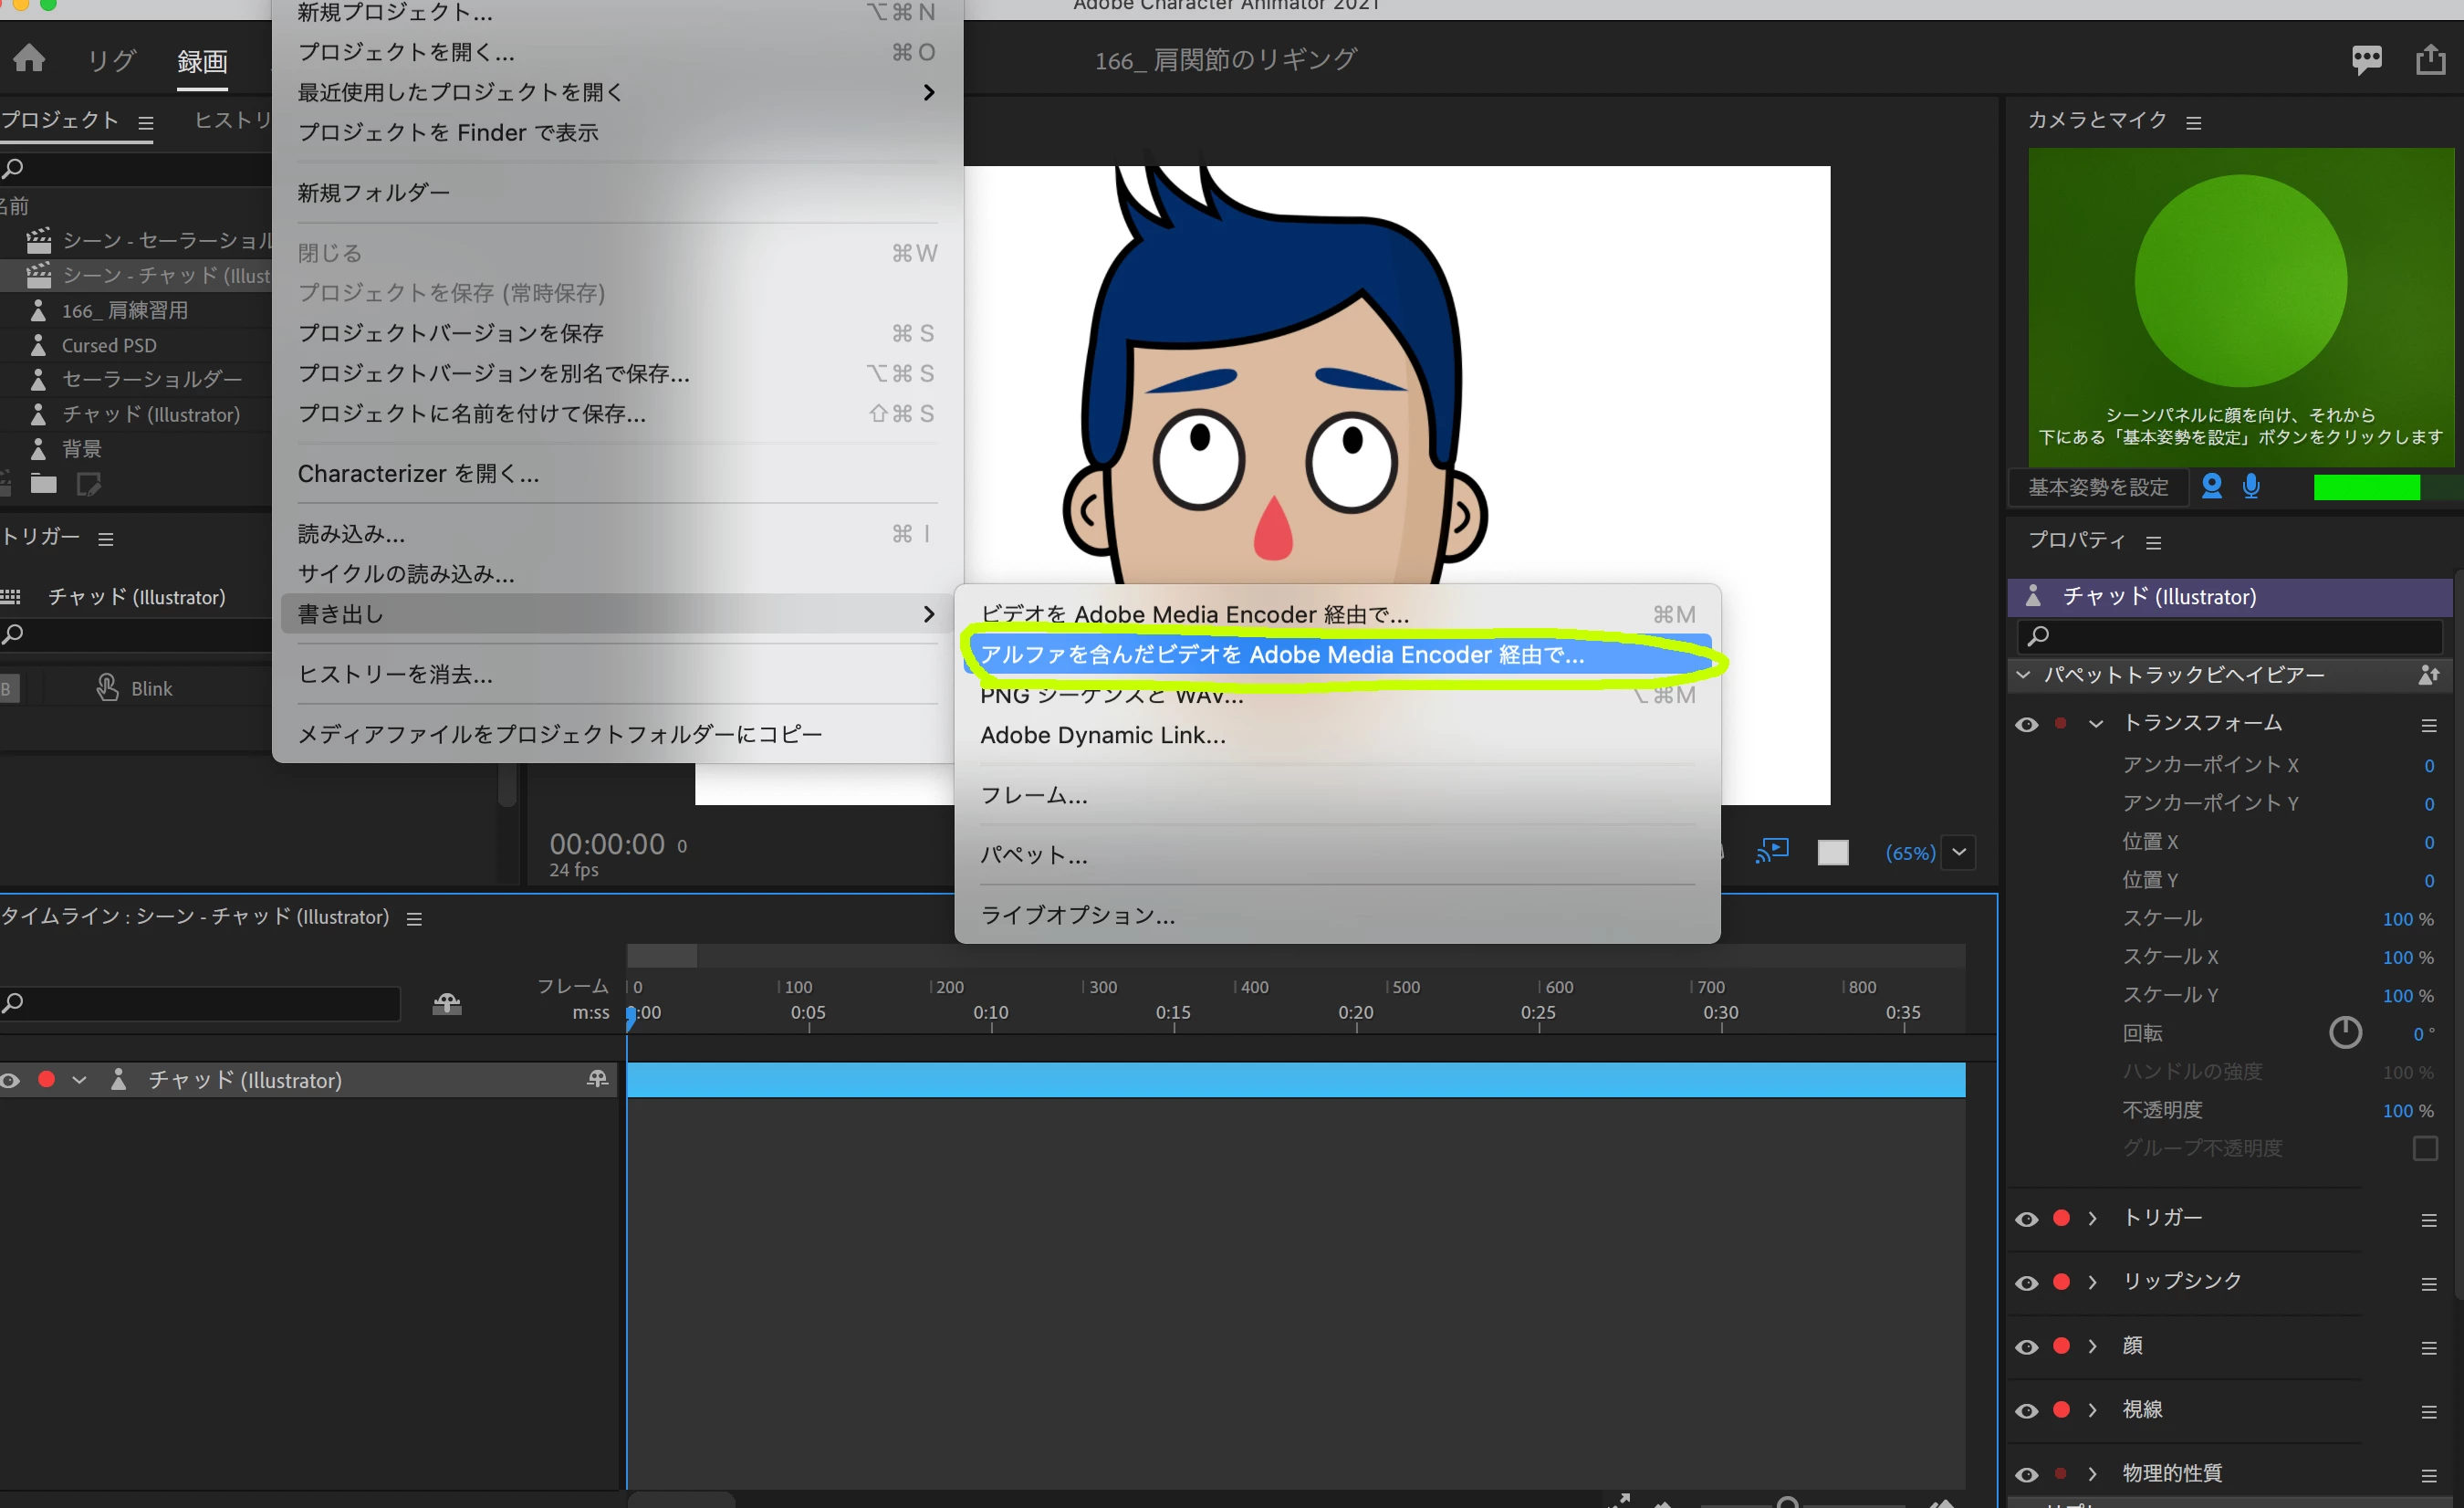Hide the Transform behavior eye
Screen dimensions: 2464x1508
tap(2027, 724)
